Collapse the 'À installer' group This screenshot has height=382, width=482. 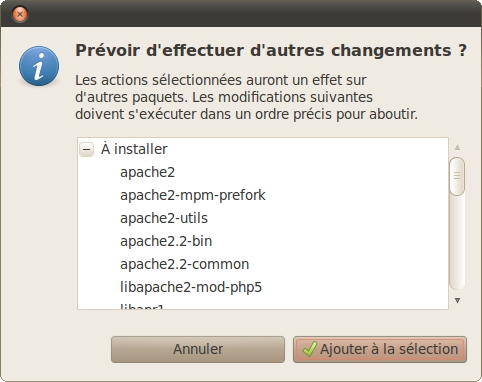pyautogui.click(x=87, y=149)
